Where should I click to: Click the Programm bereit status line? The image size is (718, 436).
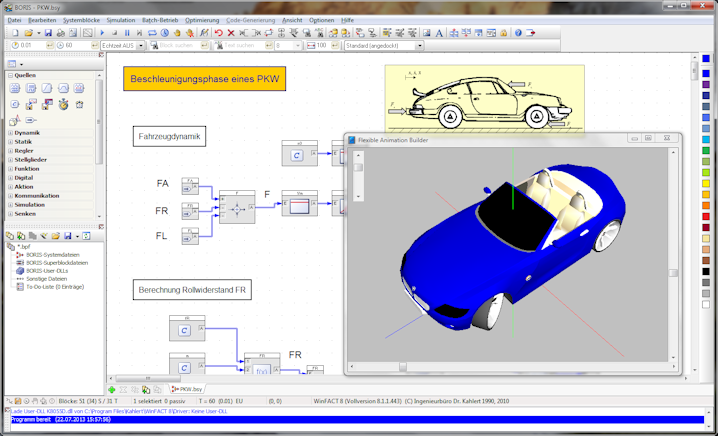click(x=357, y=420)
